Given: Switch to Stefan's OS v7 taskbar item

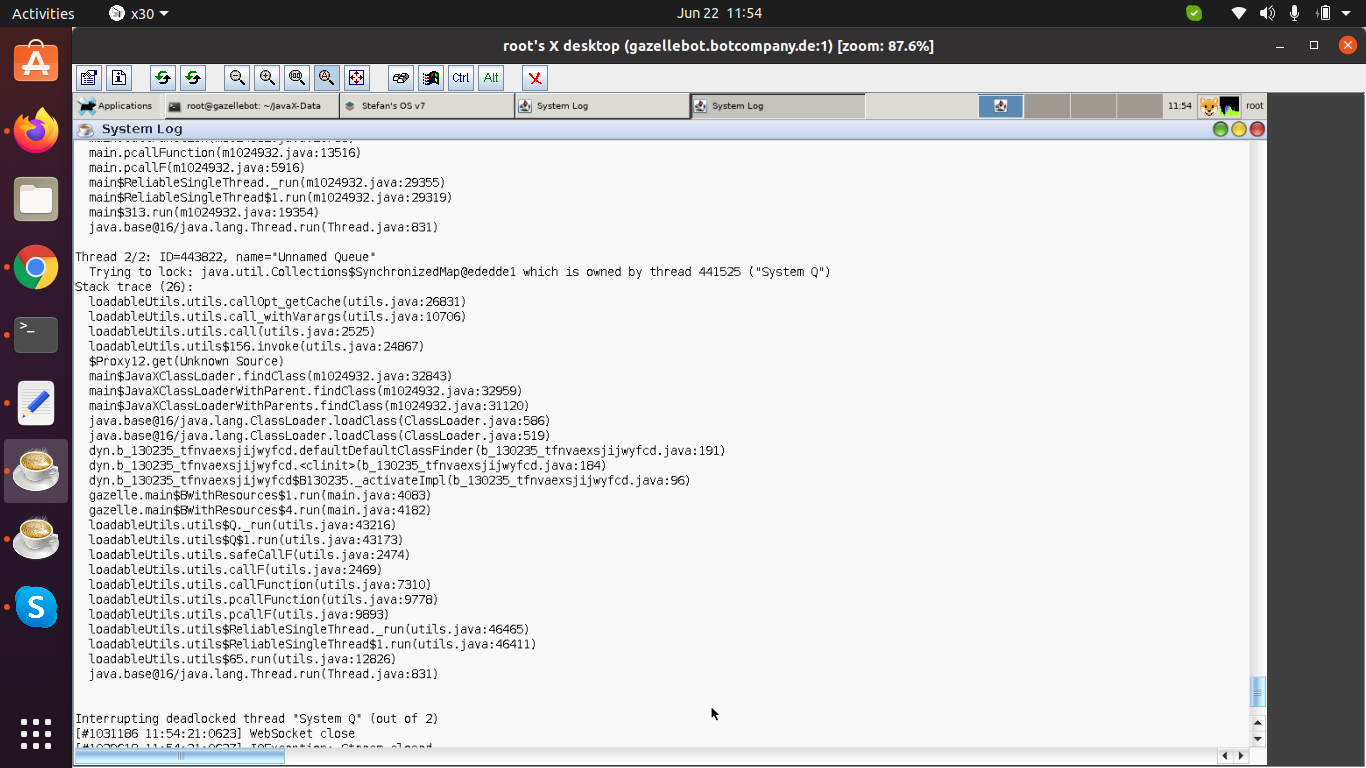Looking at the screenshot, I should pos(425,106).
